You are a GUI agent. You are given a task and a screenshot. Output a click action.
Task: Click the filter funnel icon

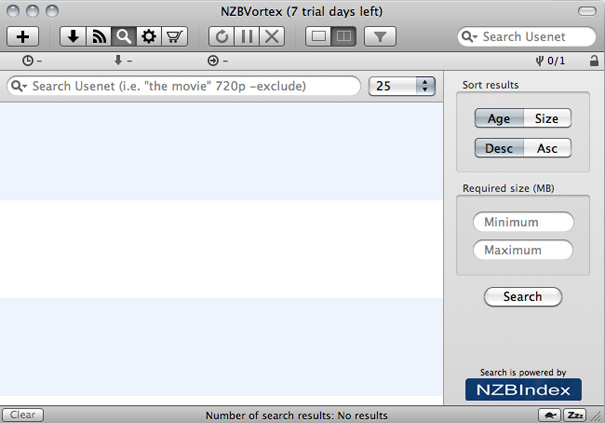[380, 37]
